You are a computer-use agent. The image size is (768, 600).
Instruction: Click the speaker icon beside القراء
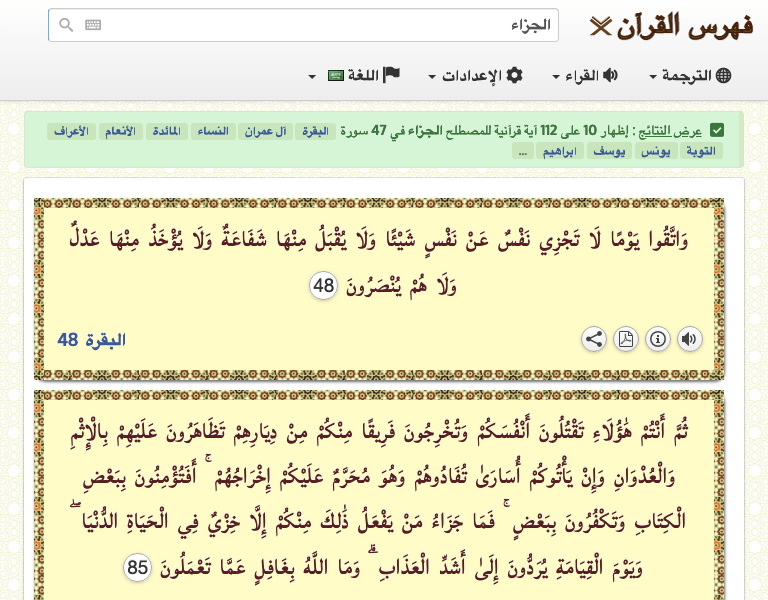click(610, 75)
